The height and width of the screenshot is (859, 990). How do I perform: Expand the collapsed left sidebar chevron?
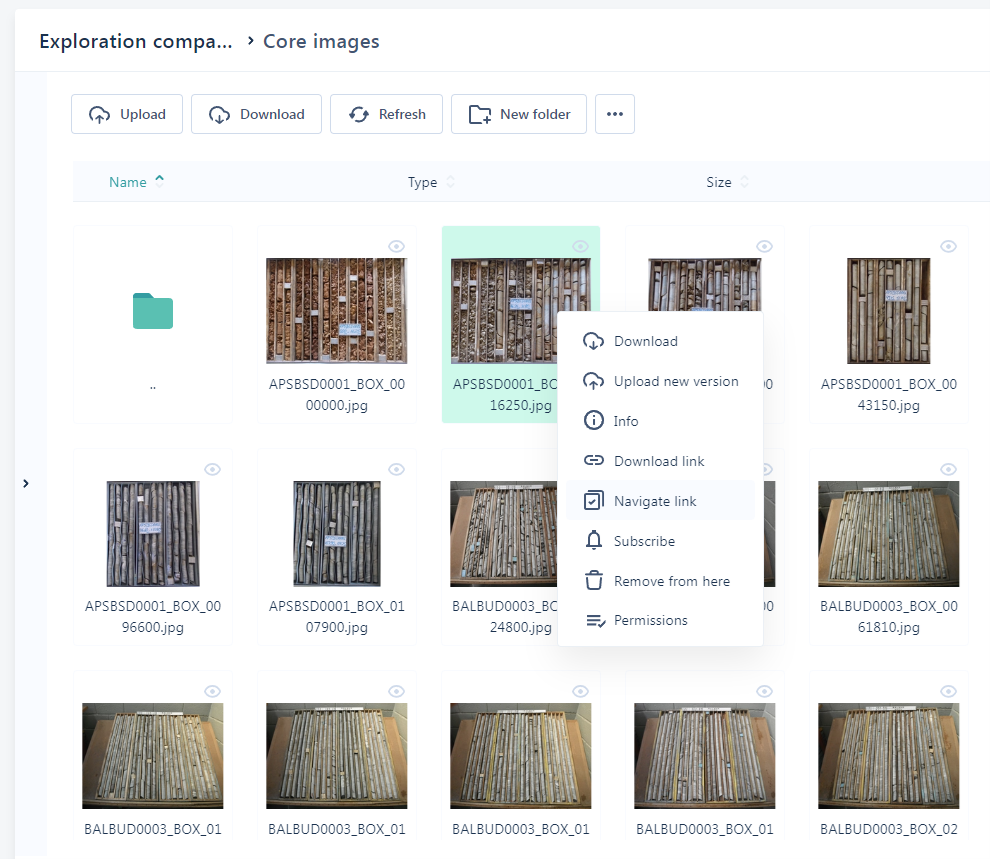tap(26, 483)
